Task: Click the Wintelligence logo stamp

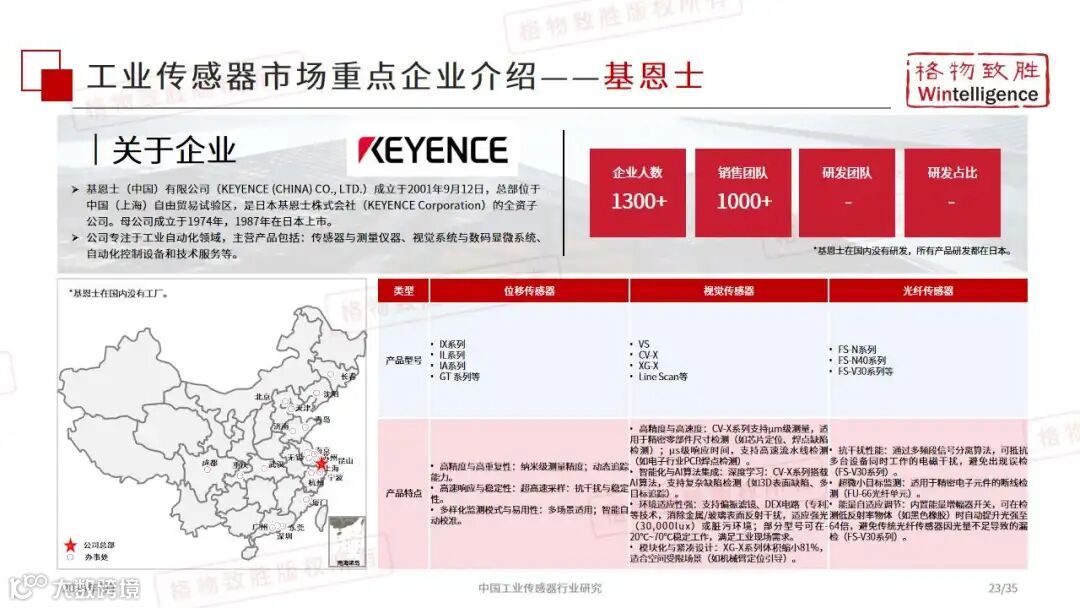Action: 977,80
